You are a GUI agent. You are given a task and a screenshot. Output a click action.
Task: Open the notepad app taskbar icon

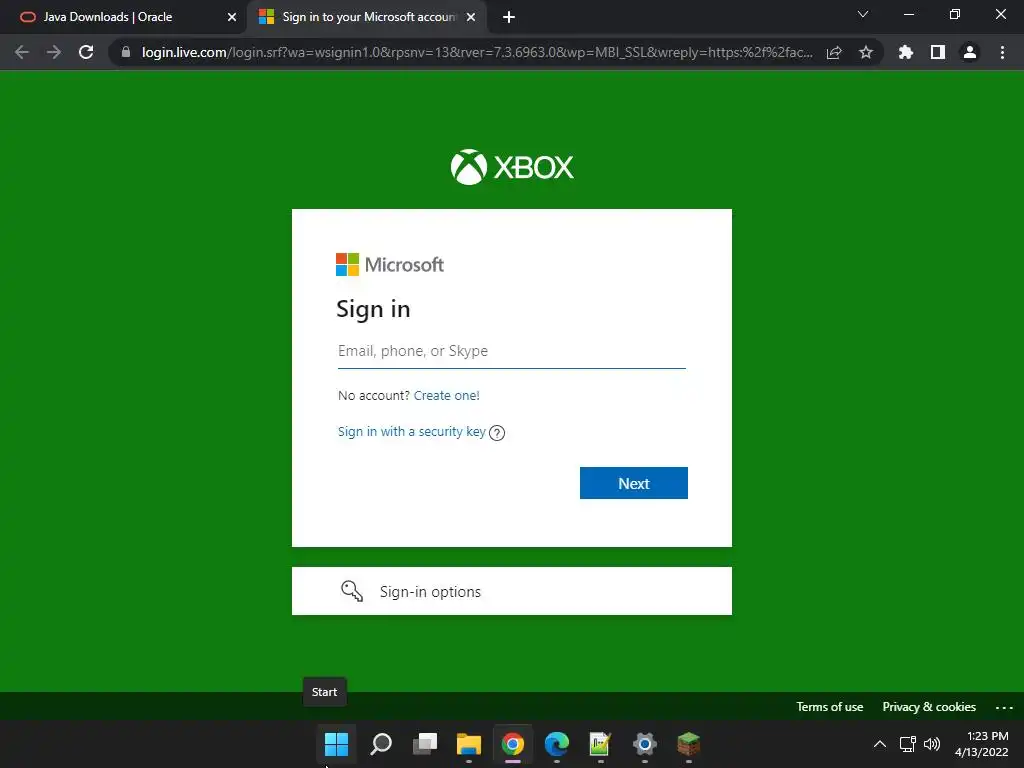tap(600, 743)
